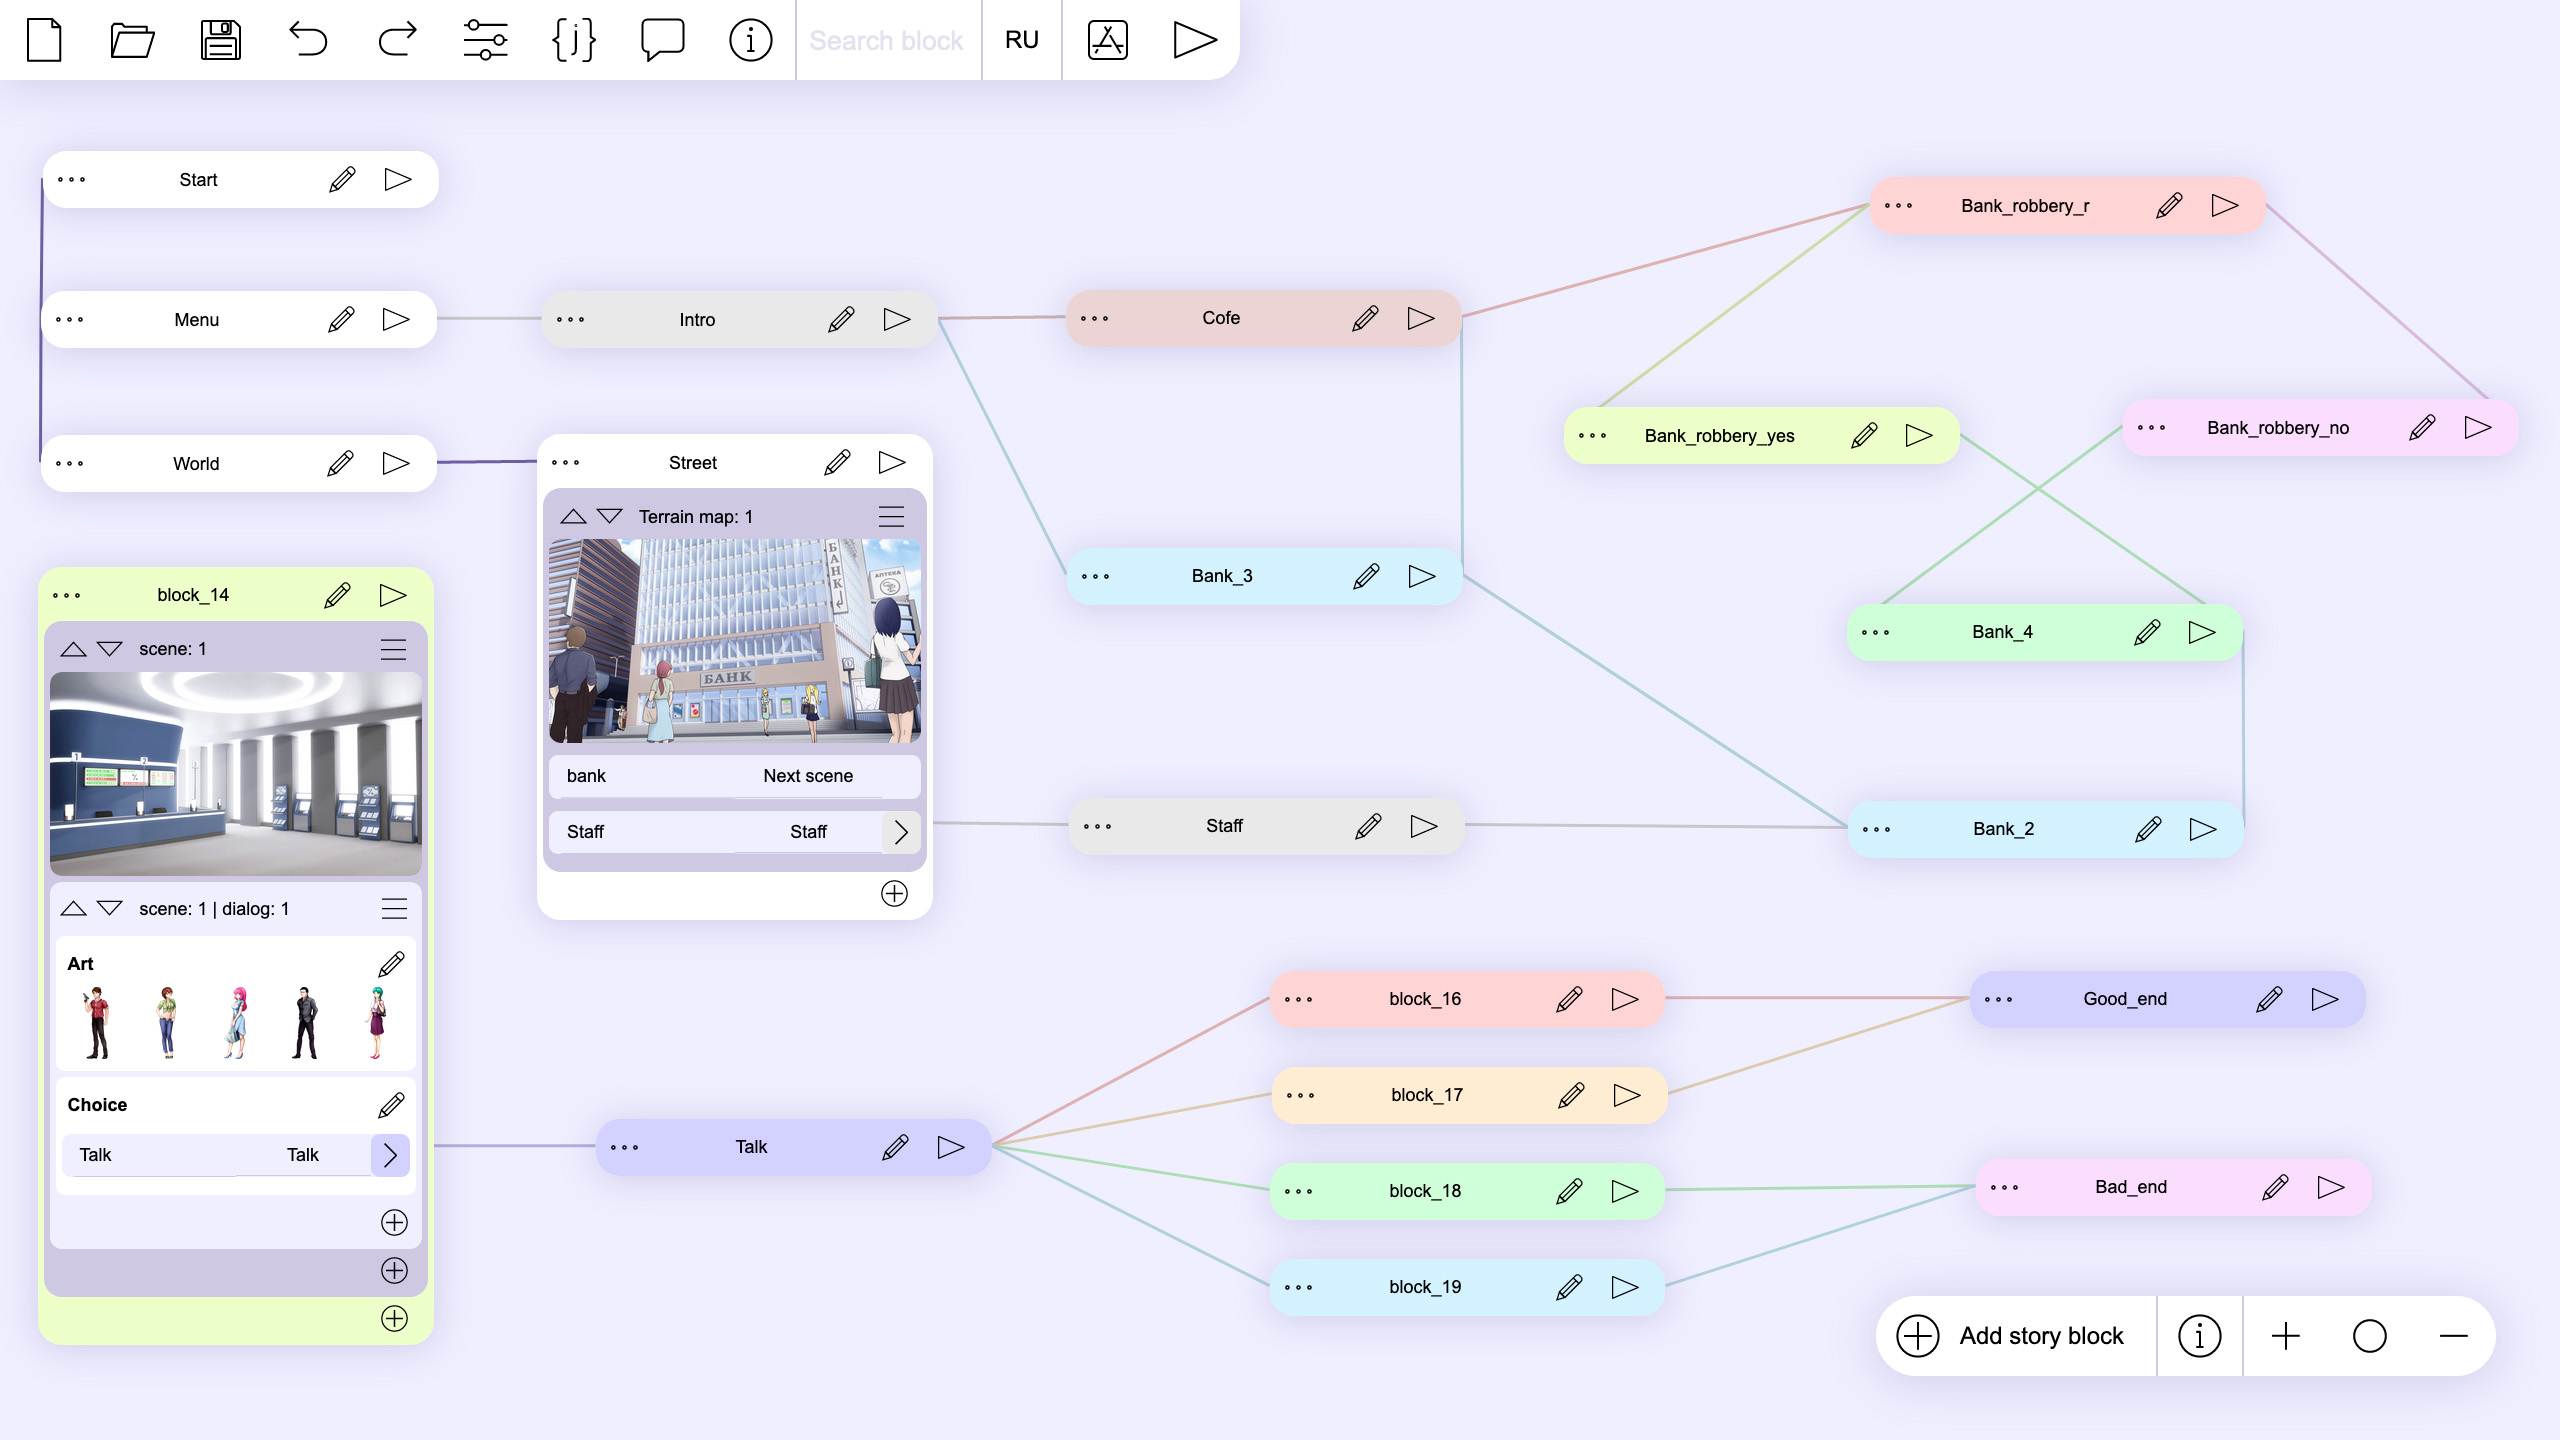Open the JSON/code editor icon
2560x1440 pixels.
click(x=573, y=39)
